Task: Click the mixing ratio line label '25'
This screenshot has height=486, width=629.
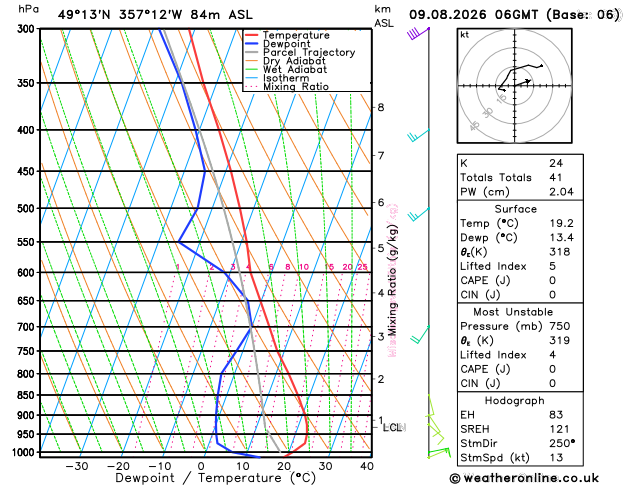Action: click(x=362, y=267)
